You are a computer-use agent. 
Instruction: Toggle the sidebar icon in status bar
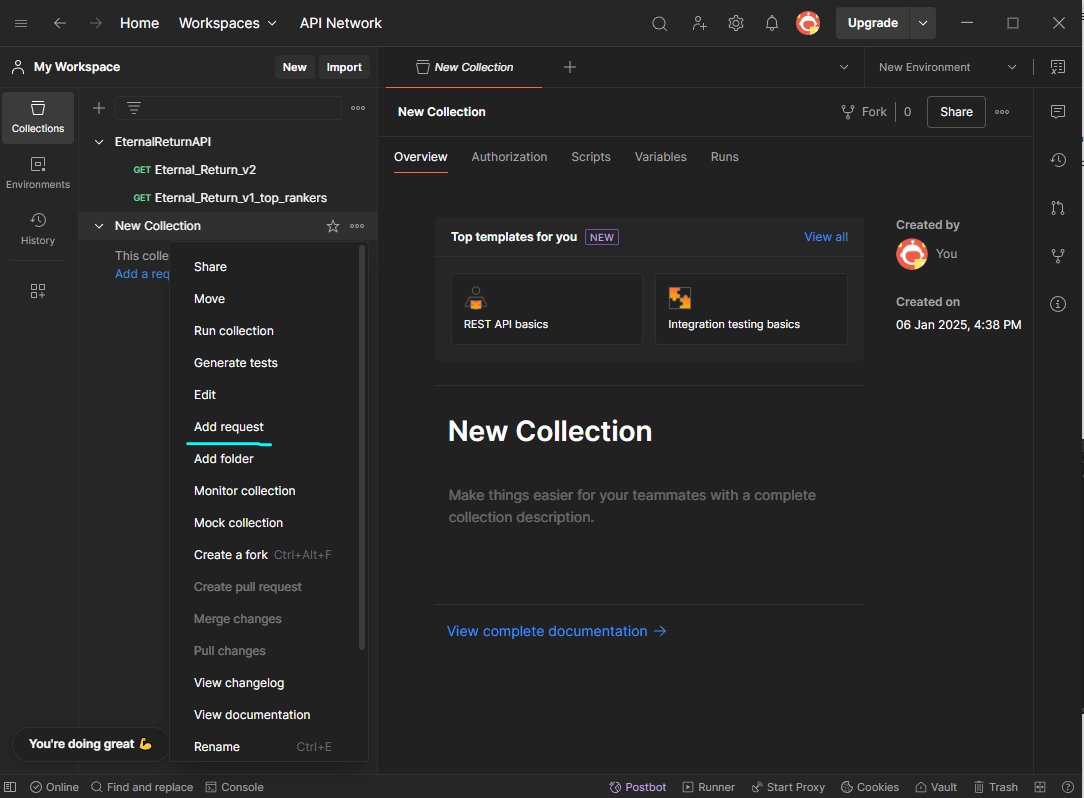pyautogui.click(x=10, y=787)
